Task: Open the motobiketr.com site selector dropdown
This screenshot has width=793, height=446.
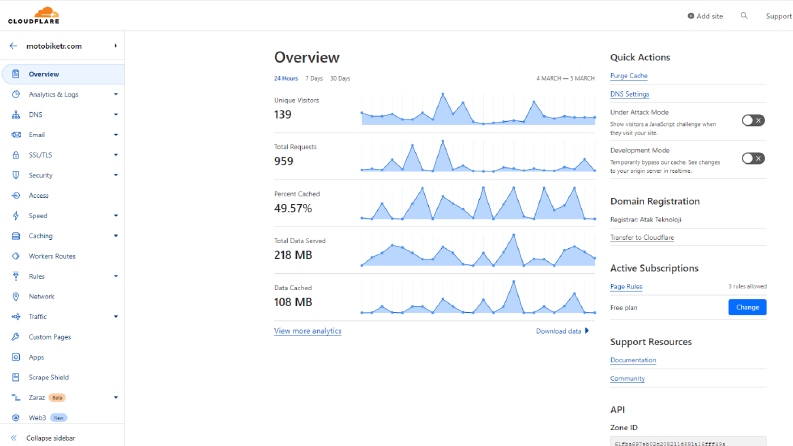Action: 116,46
